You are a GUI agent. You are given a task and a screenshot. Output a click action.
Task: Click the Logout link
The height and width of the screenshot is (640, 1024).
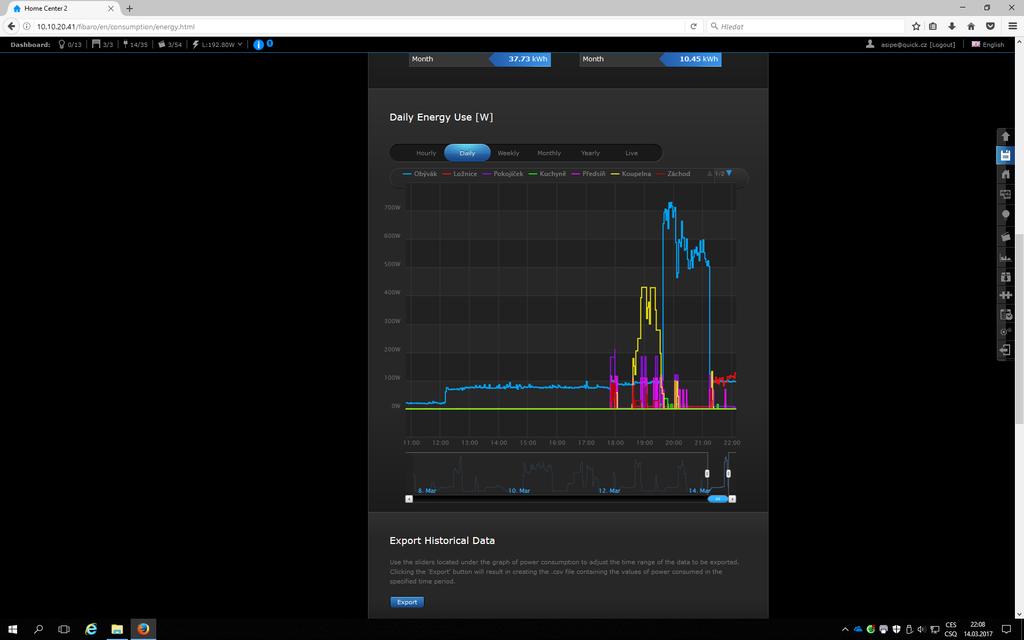942,44
